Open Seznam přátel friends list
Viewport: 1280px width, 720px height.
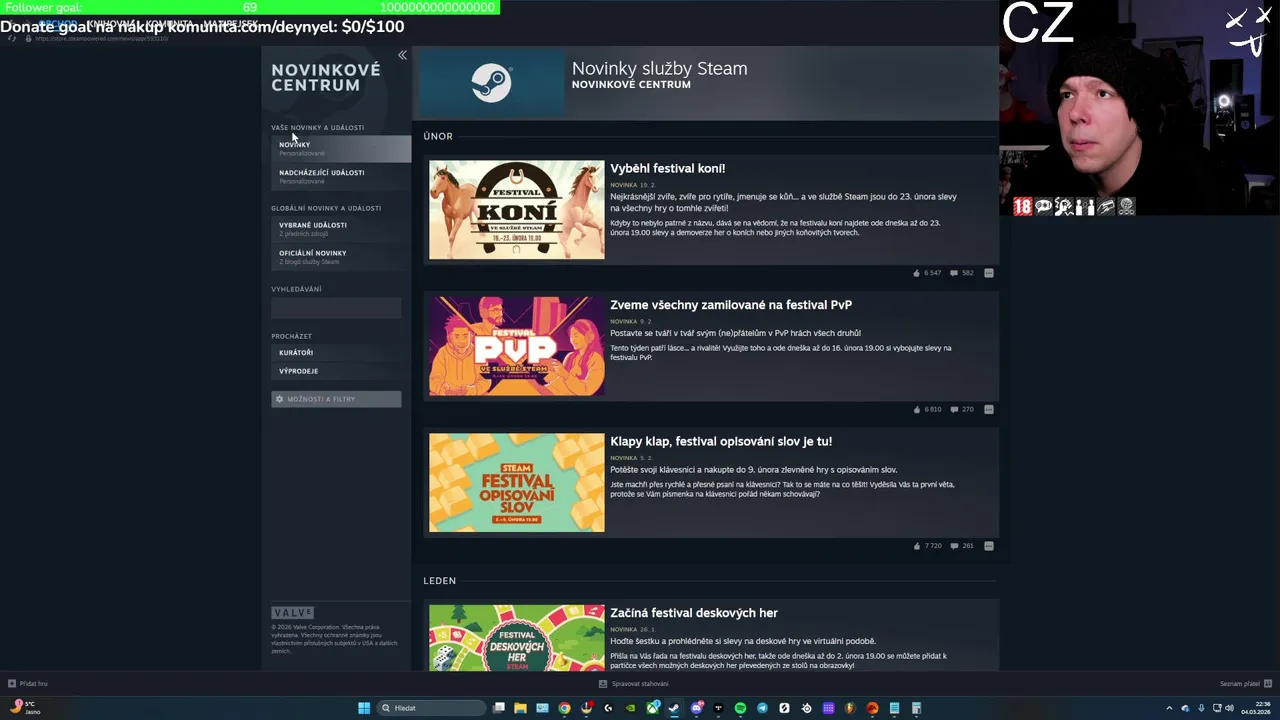(x=1245, y=684)
